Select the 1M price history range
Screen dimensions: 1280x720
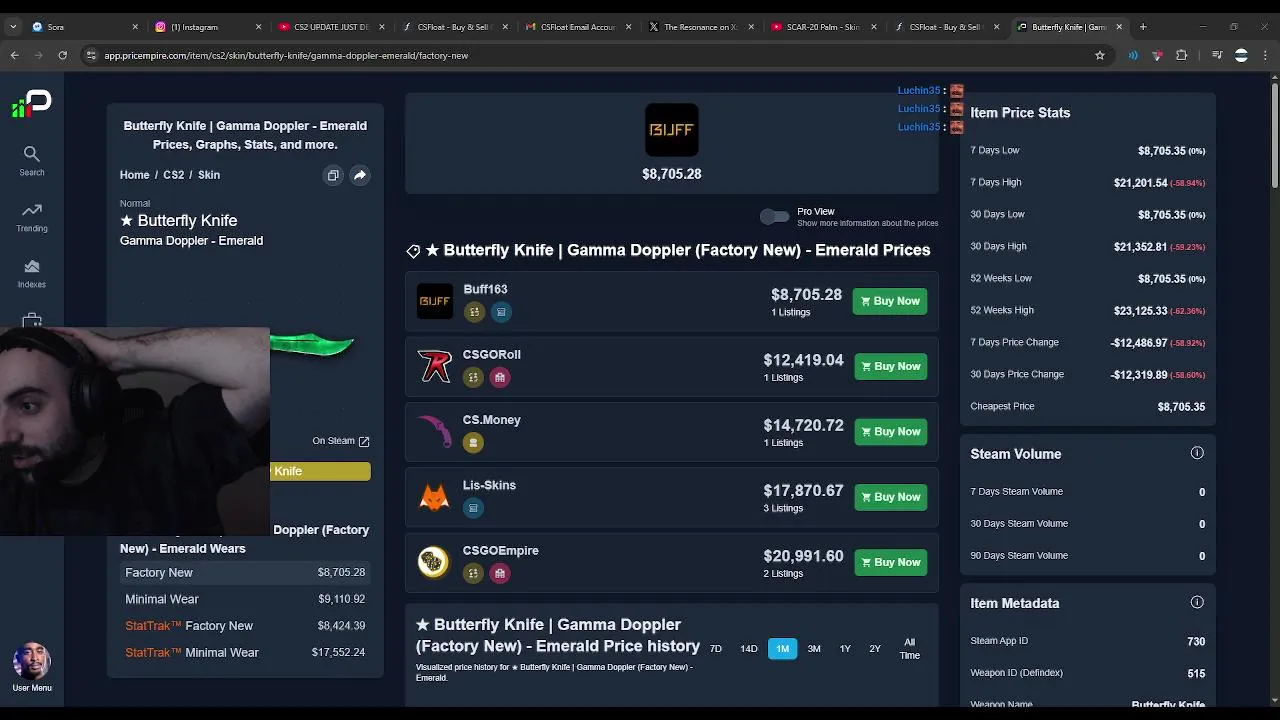point(783,649)
